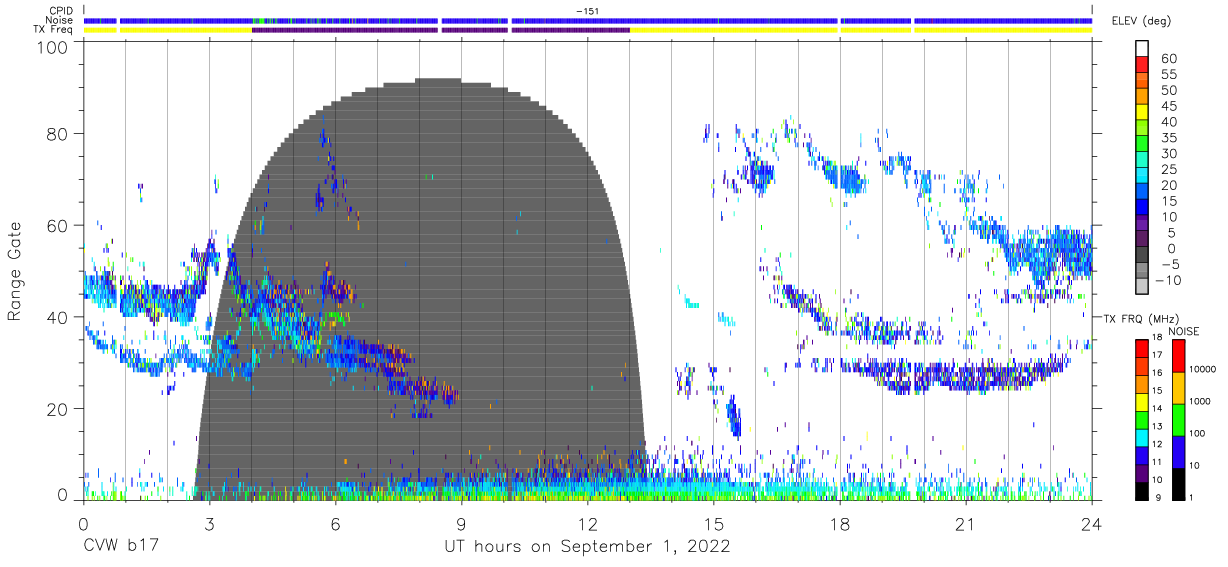Click the '14' label on the TX FRQ scale
The height and width of the screenshot is (567, 1228).
click(x=1155, y=409)
